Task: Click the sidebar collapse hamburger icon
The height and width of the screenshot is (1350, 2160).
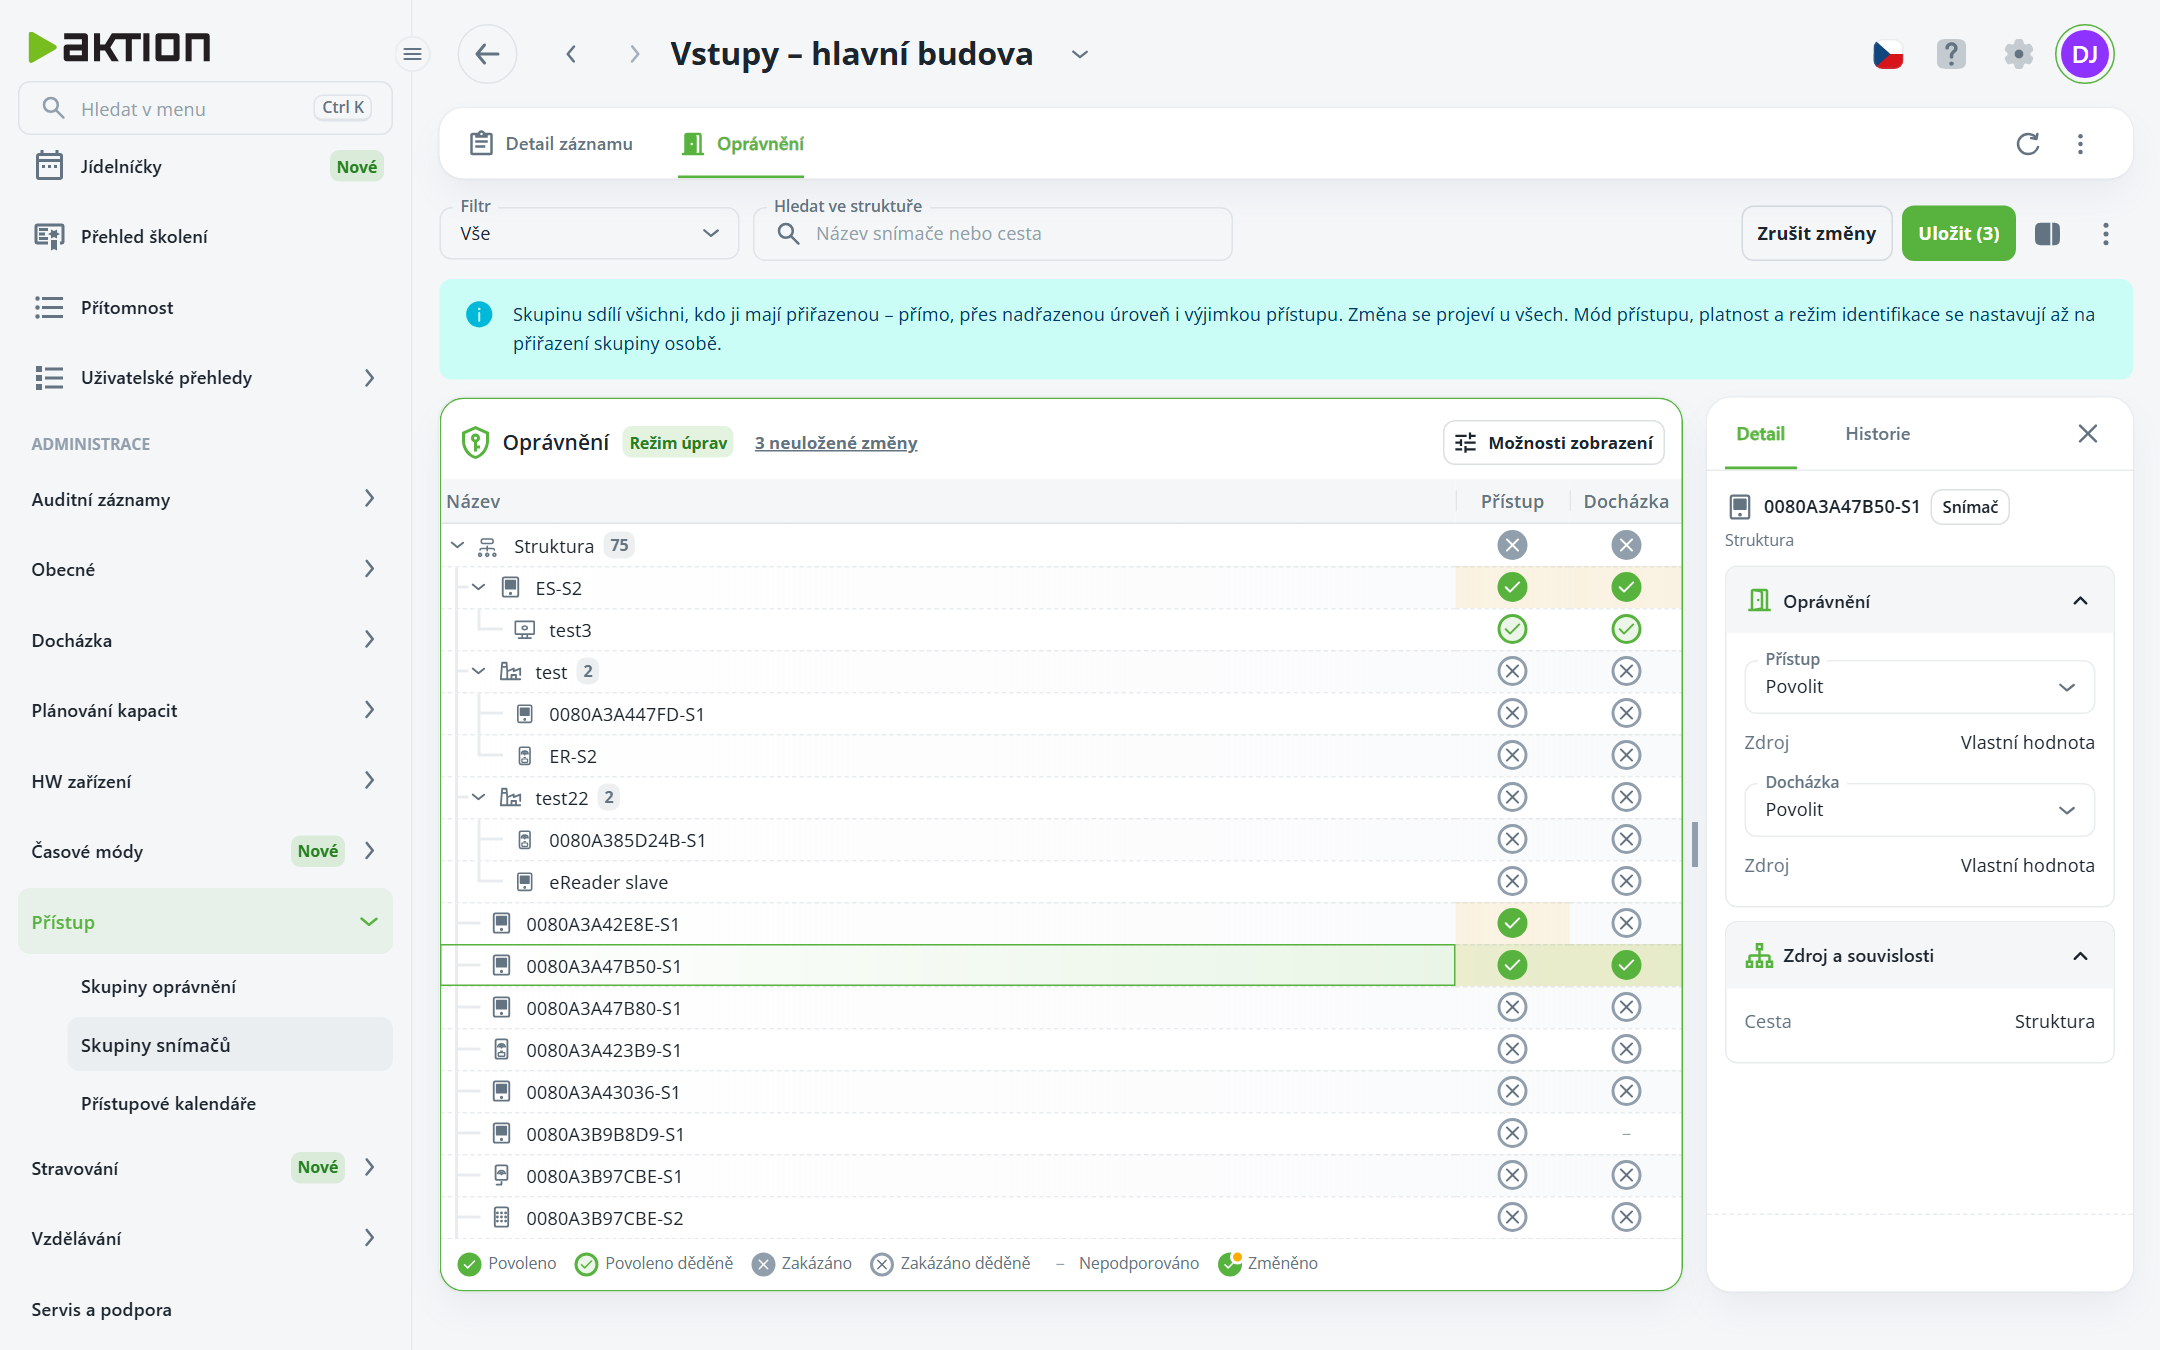Action: tap(412, 54)
